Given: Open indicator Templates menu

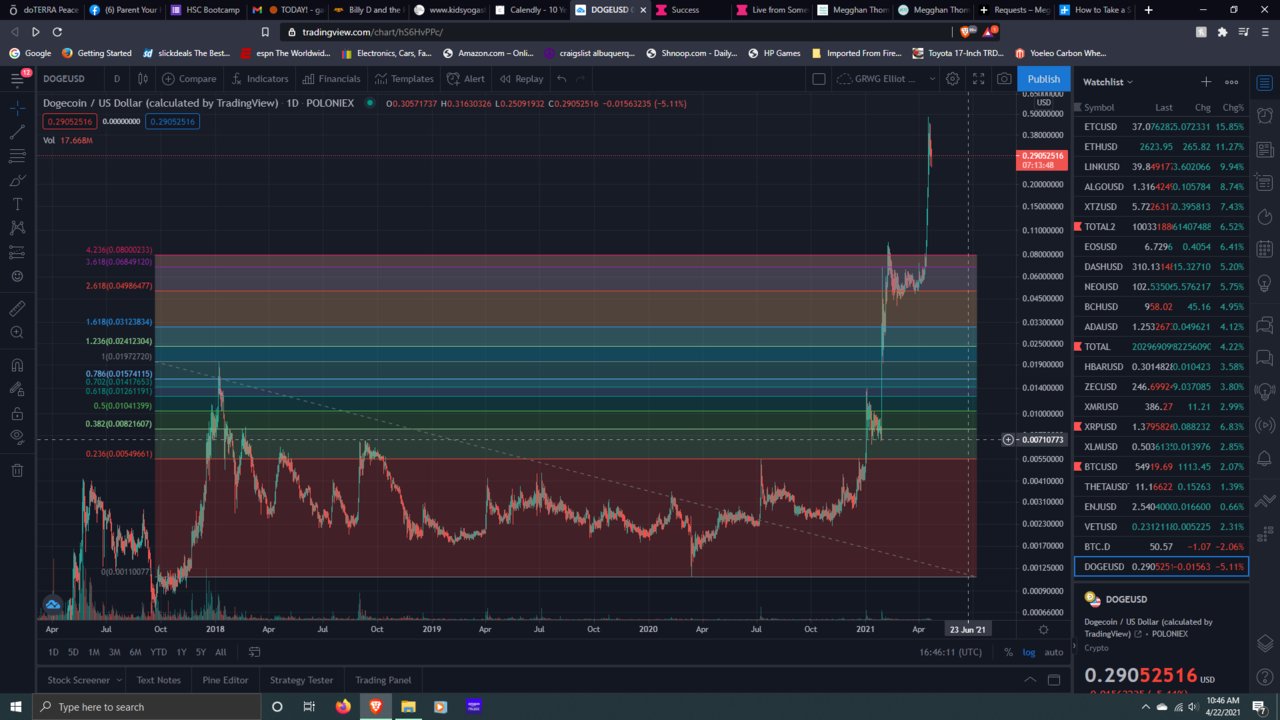Looking at the screenshot, I should [x=404, y=79].
